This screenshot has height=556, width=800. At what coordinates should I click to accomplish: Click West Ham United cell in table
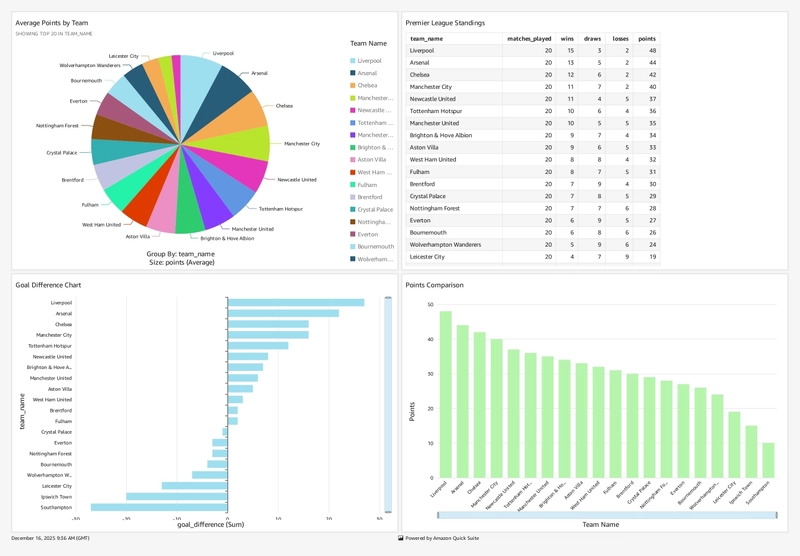pos(454,160)
